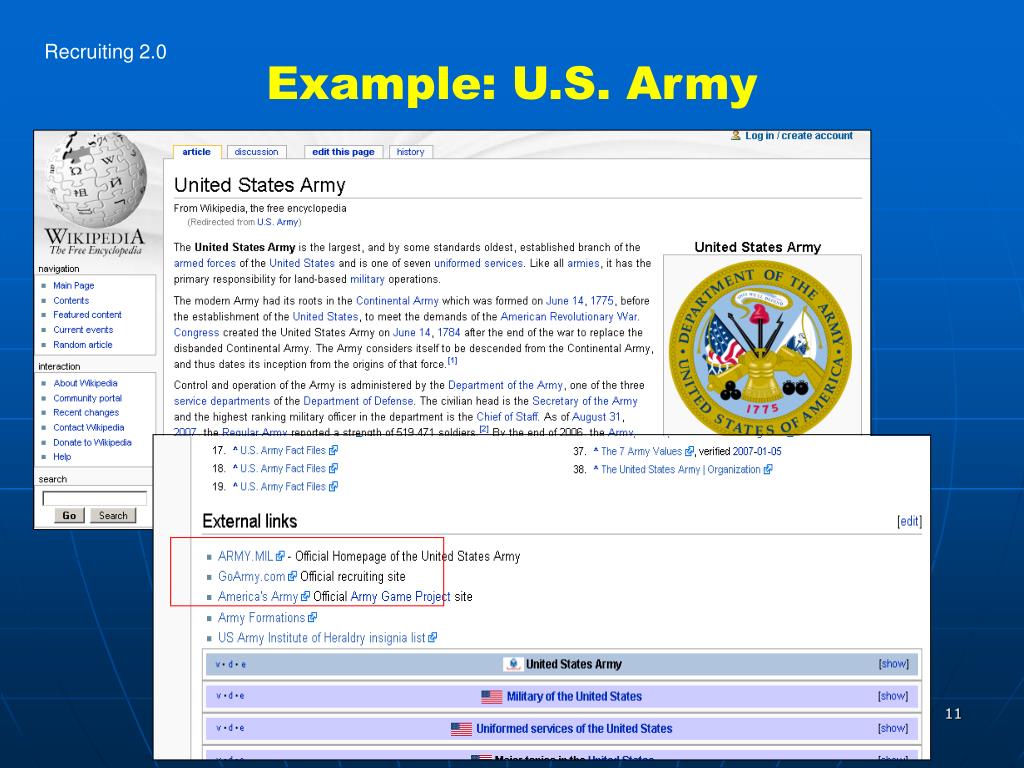Click the 2007-01-05 date link in reference 37
1024x768 pixels.
tap(757, 451)
